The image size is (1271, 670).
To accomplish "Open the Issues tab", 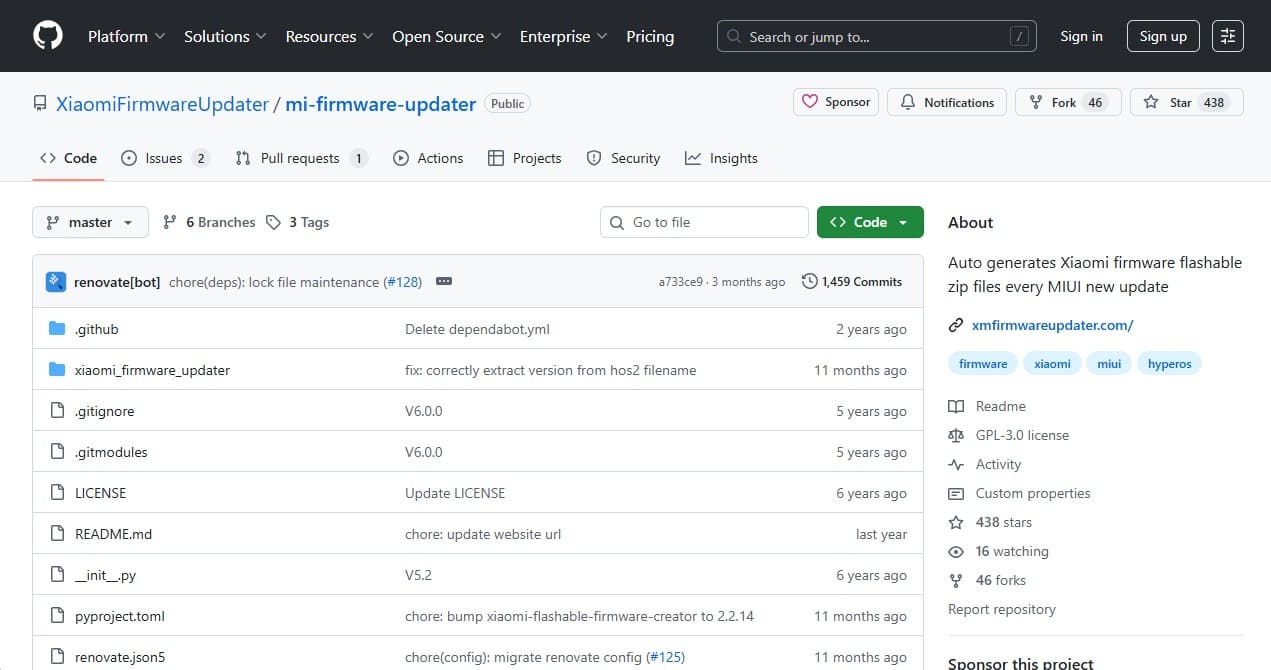I will pyautogui.click(x=165, y=158).
